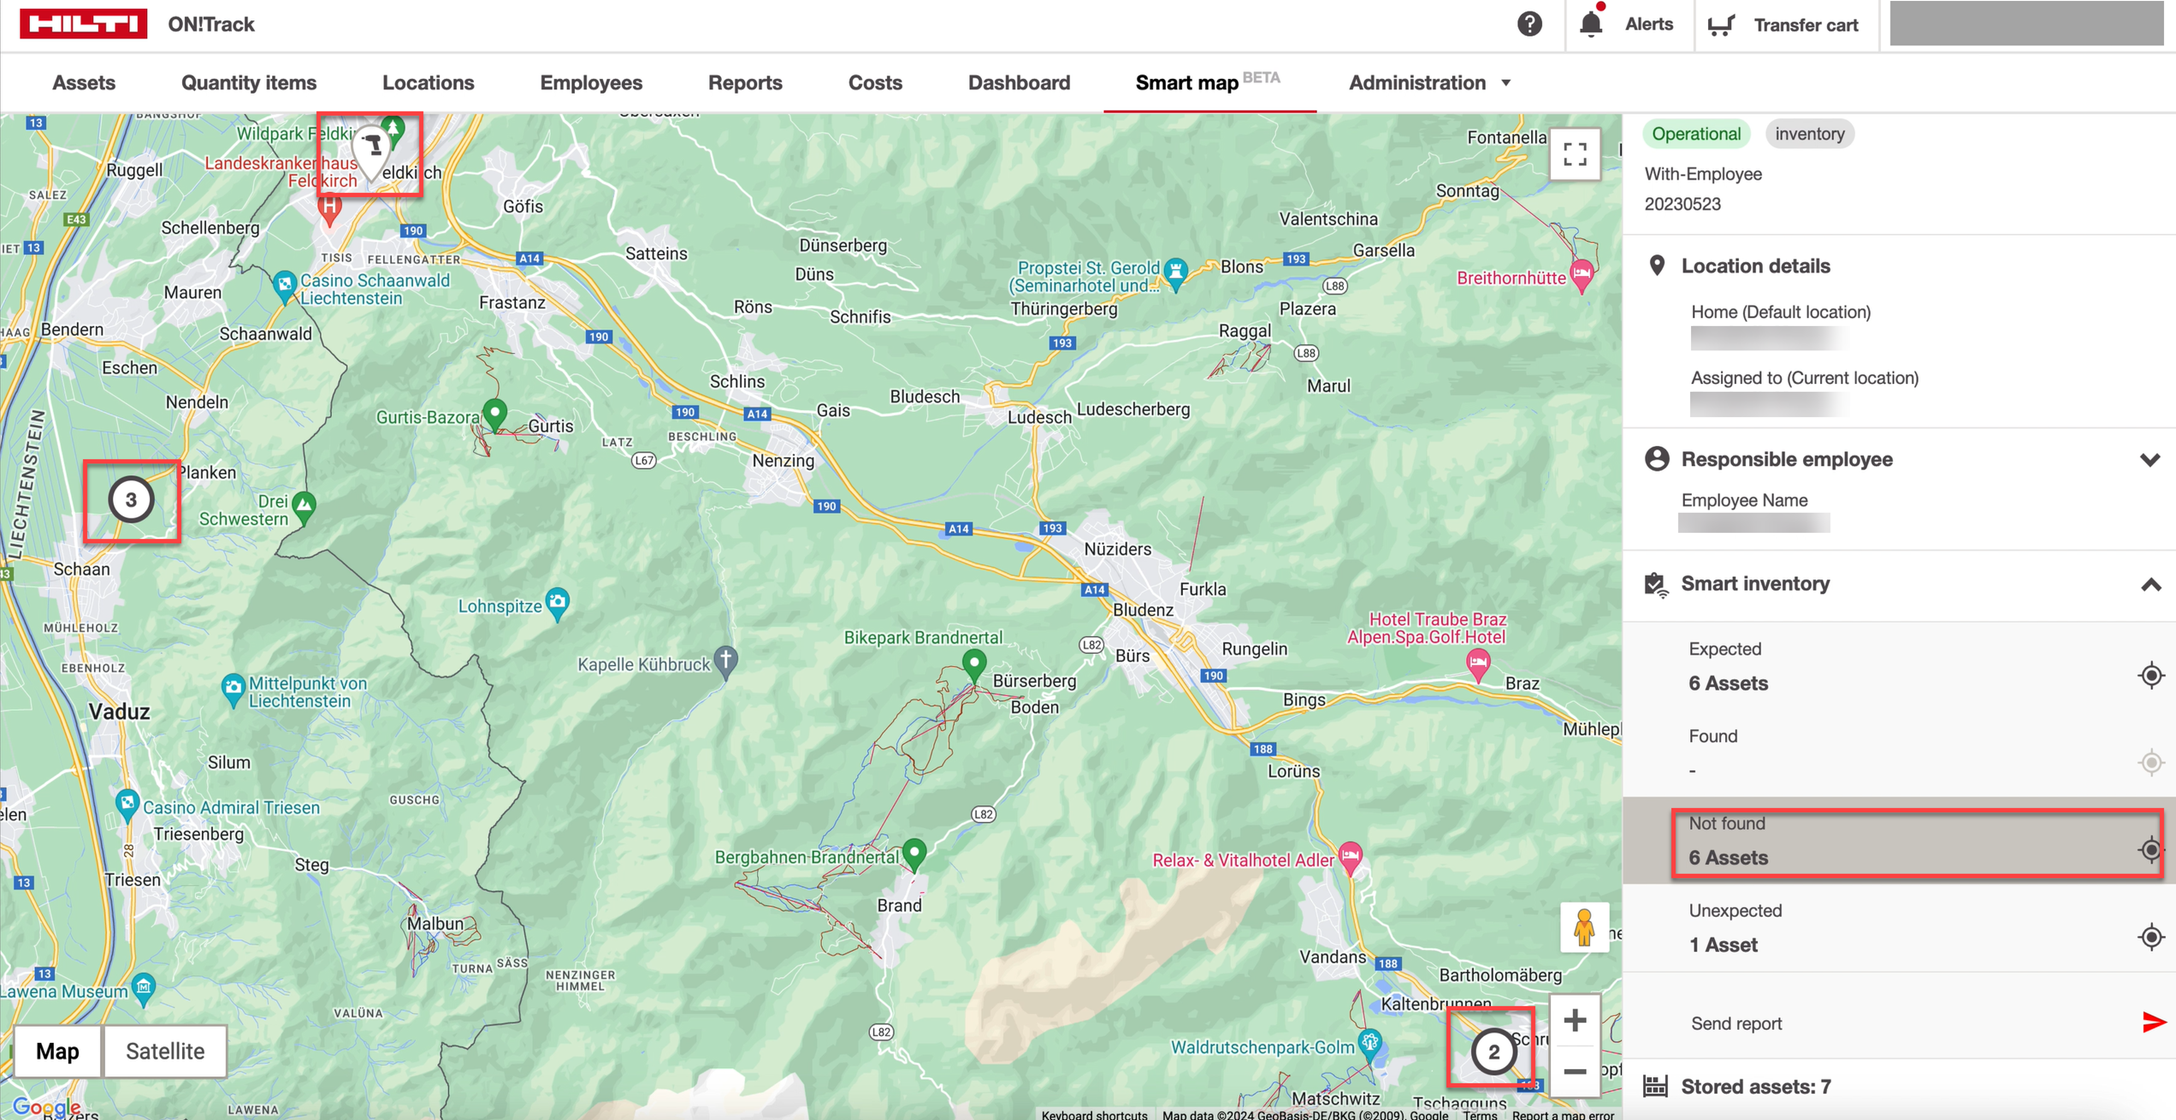Click the Bergbahnen Brandnertal green pin

pyautogui.click(x=914, y=854)
